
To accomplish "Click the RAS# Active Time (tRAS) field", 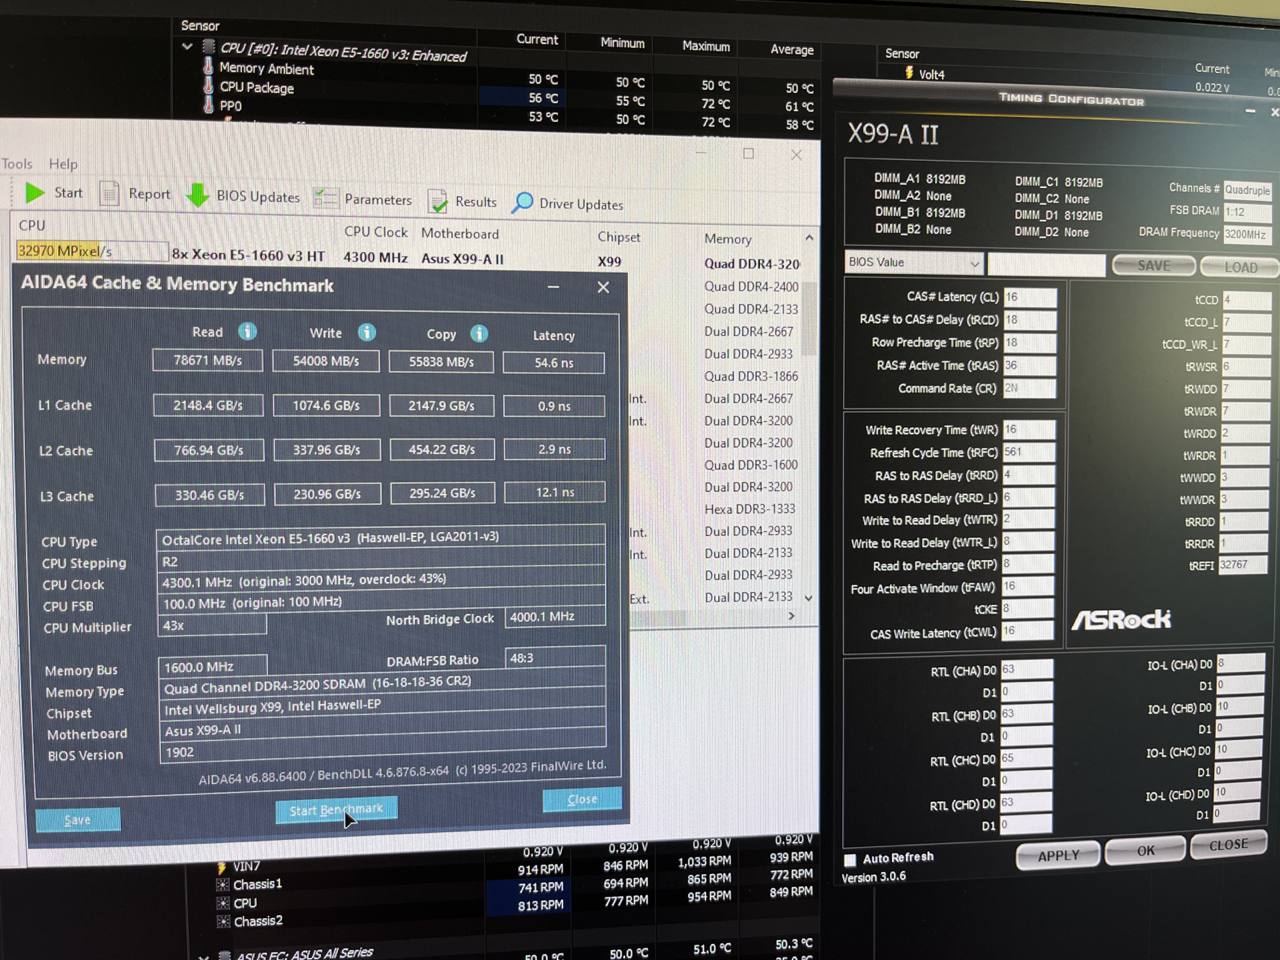I will [1029, 366].
